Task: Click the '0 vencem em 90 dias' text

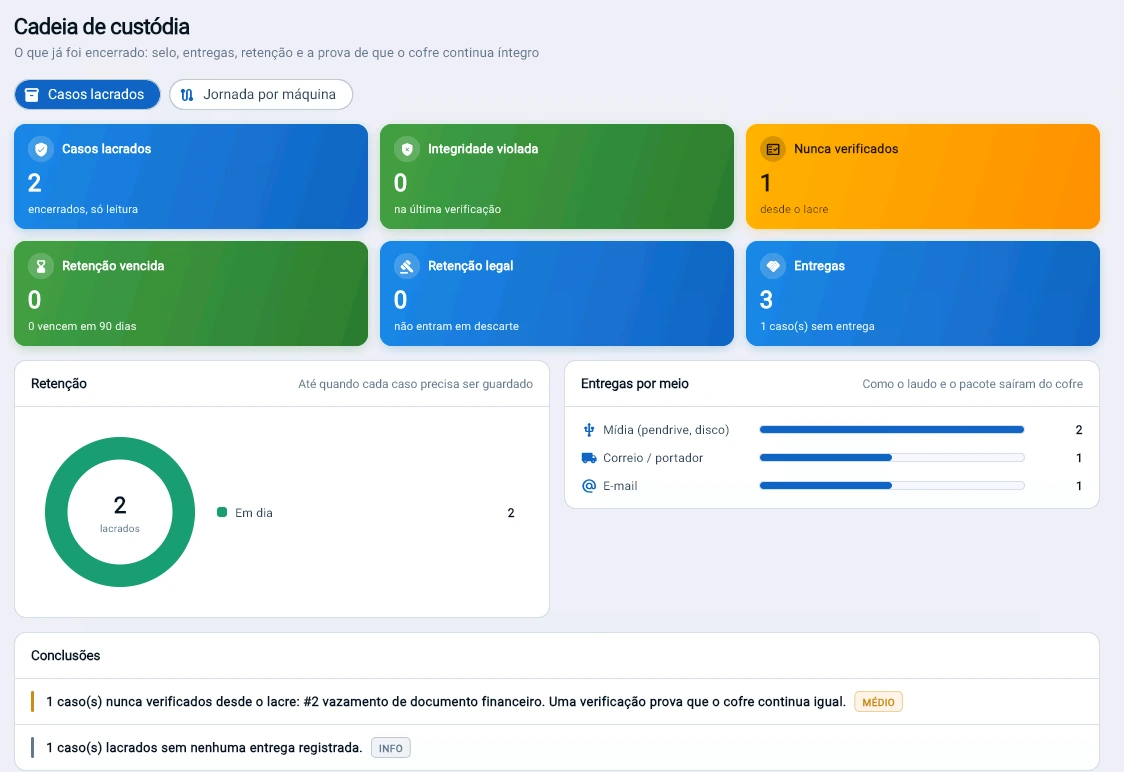Action: point(82,326)
